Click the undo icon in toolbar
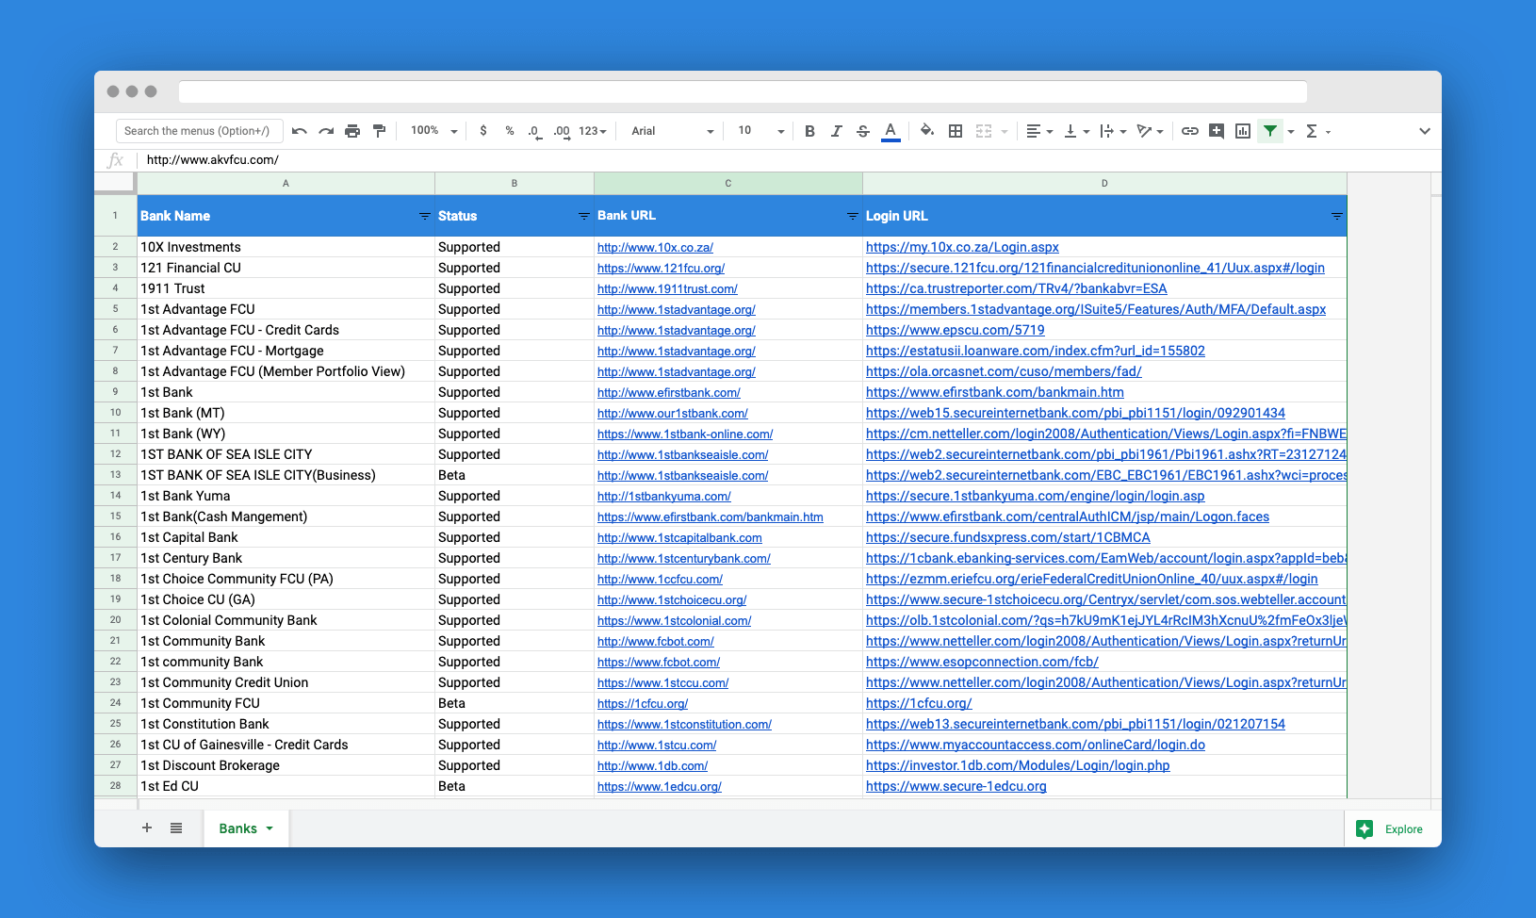The height and width of the screenshot is (918, 1536). (299, 131)
